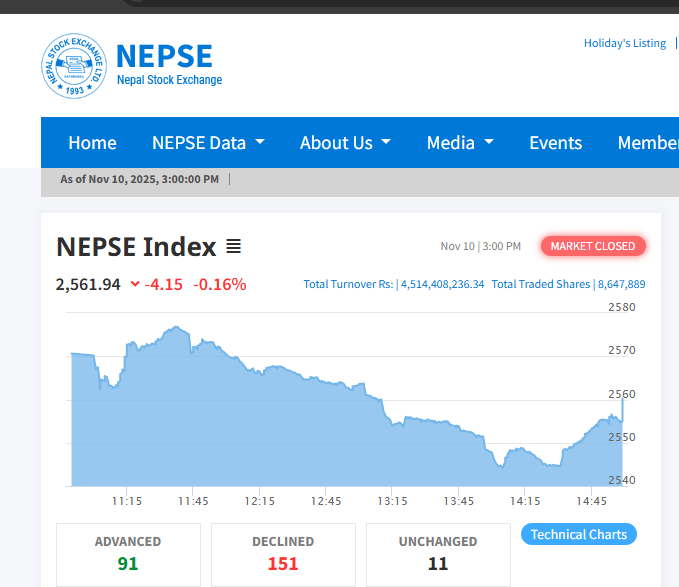Click the Total Traded Shares label
Viewport: 679px width, 587px height.
pyautogui.click(x=540, y=284)
